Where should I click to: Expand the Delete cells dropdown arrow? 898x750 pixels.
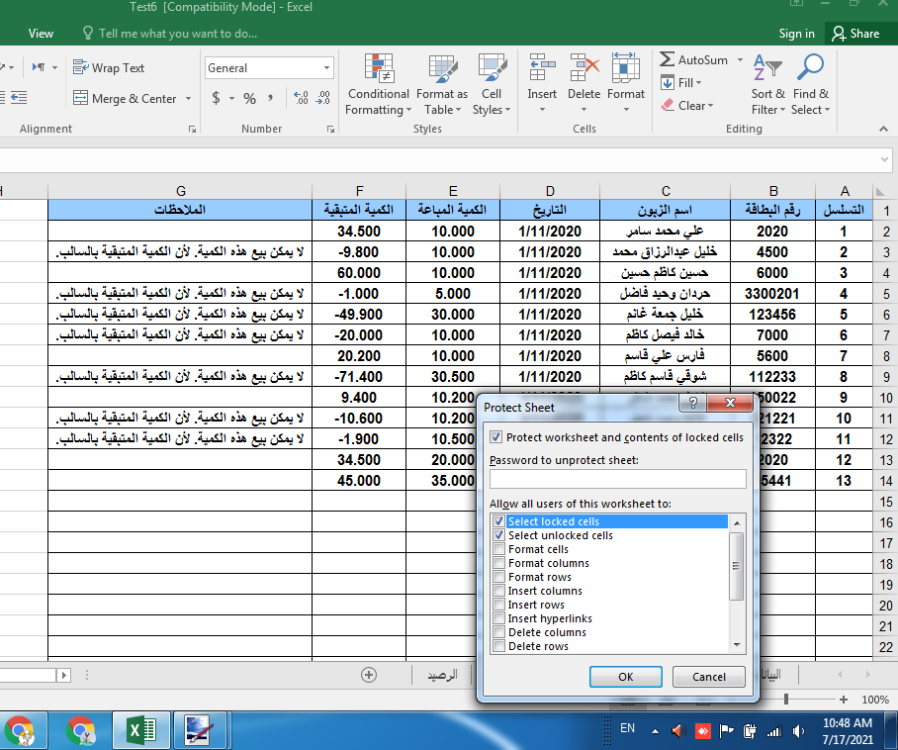pos(584,109)
